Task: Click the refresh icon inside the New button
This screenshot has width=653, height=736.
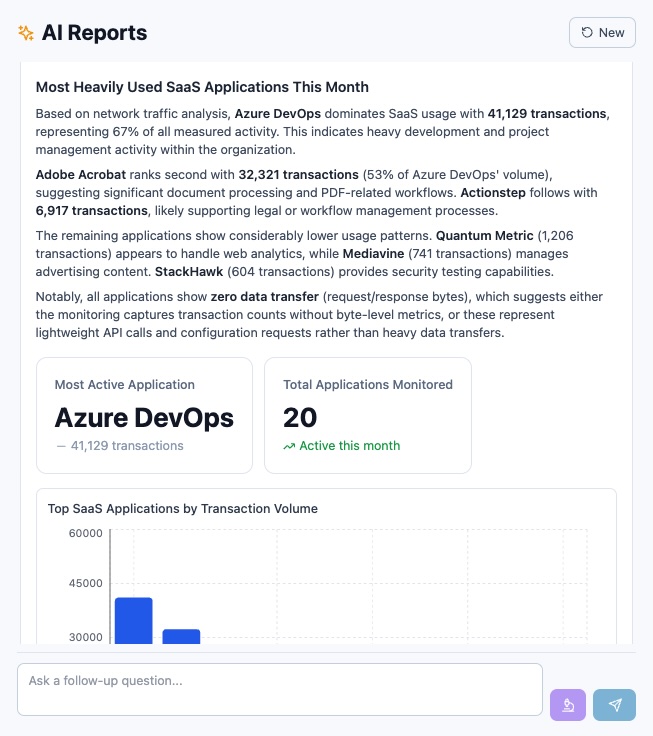Action: [587, 32]
